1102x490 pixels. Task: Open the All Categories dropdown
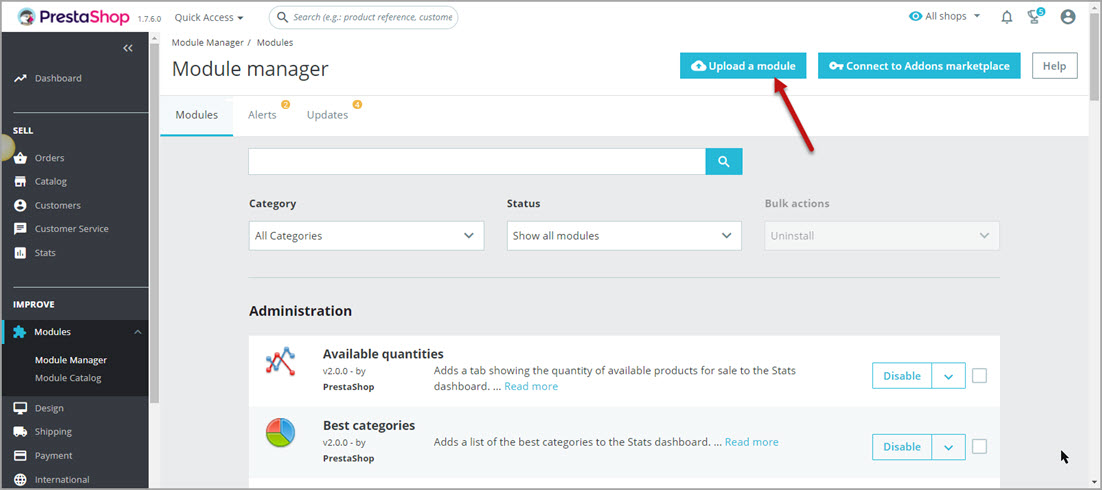tap(366, 236)
